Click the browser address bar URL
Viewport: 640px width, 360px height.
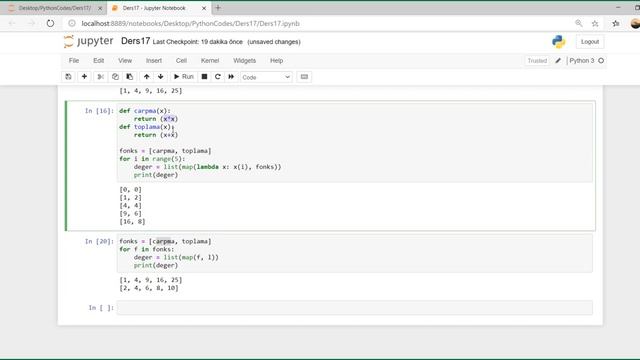191,23
